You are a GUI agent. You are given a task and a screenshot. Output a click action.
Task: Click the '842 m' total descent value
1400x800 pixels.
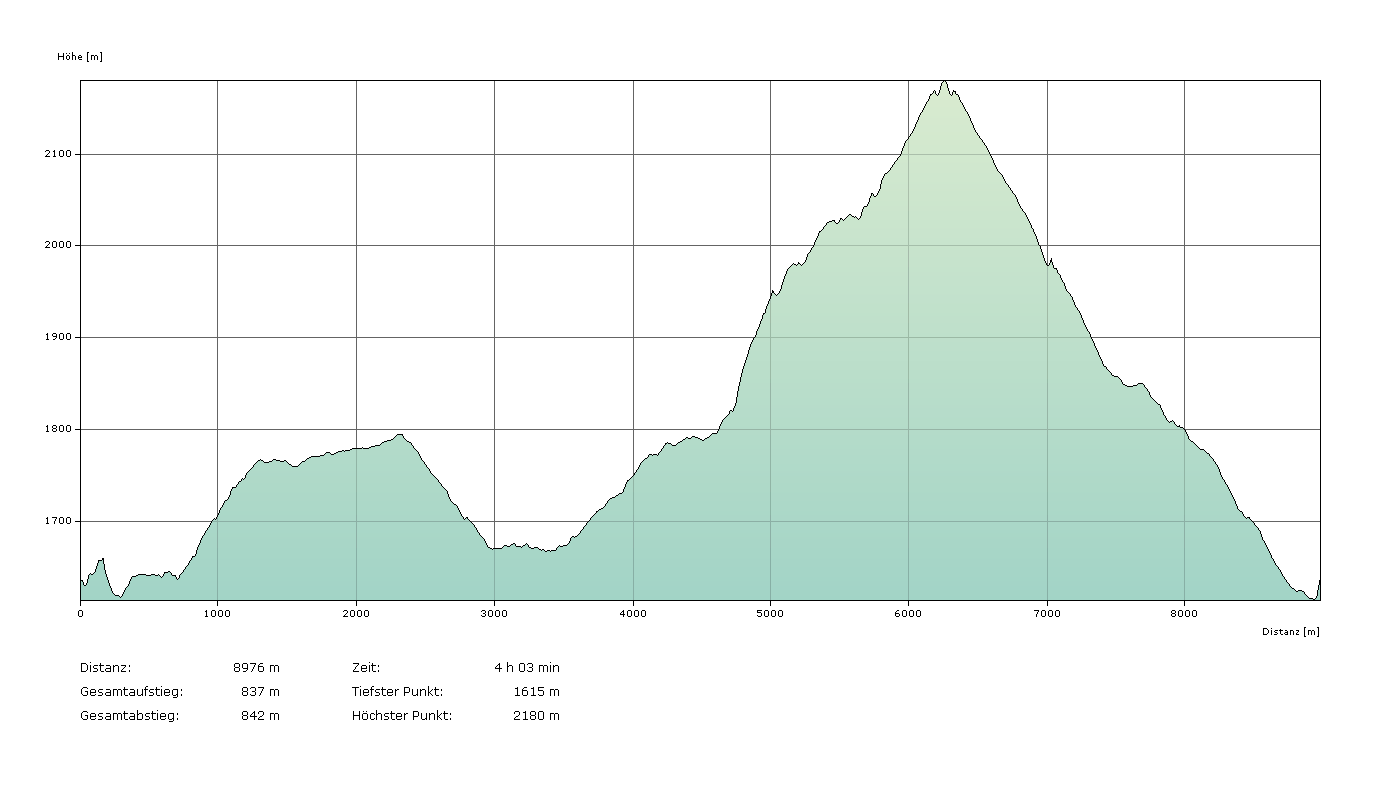pos(260,716)
